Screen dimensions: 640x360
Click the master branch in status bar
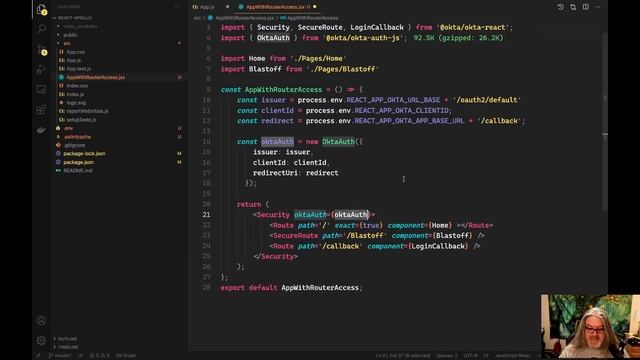tap(60, 356)
